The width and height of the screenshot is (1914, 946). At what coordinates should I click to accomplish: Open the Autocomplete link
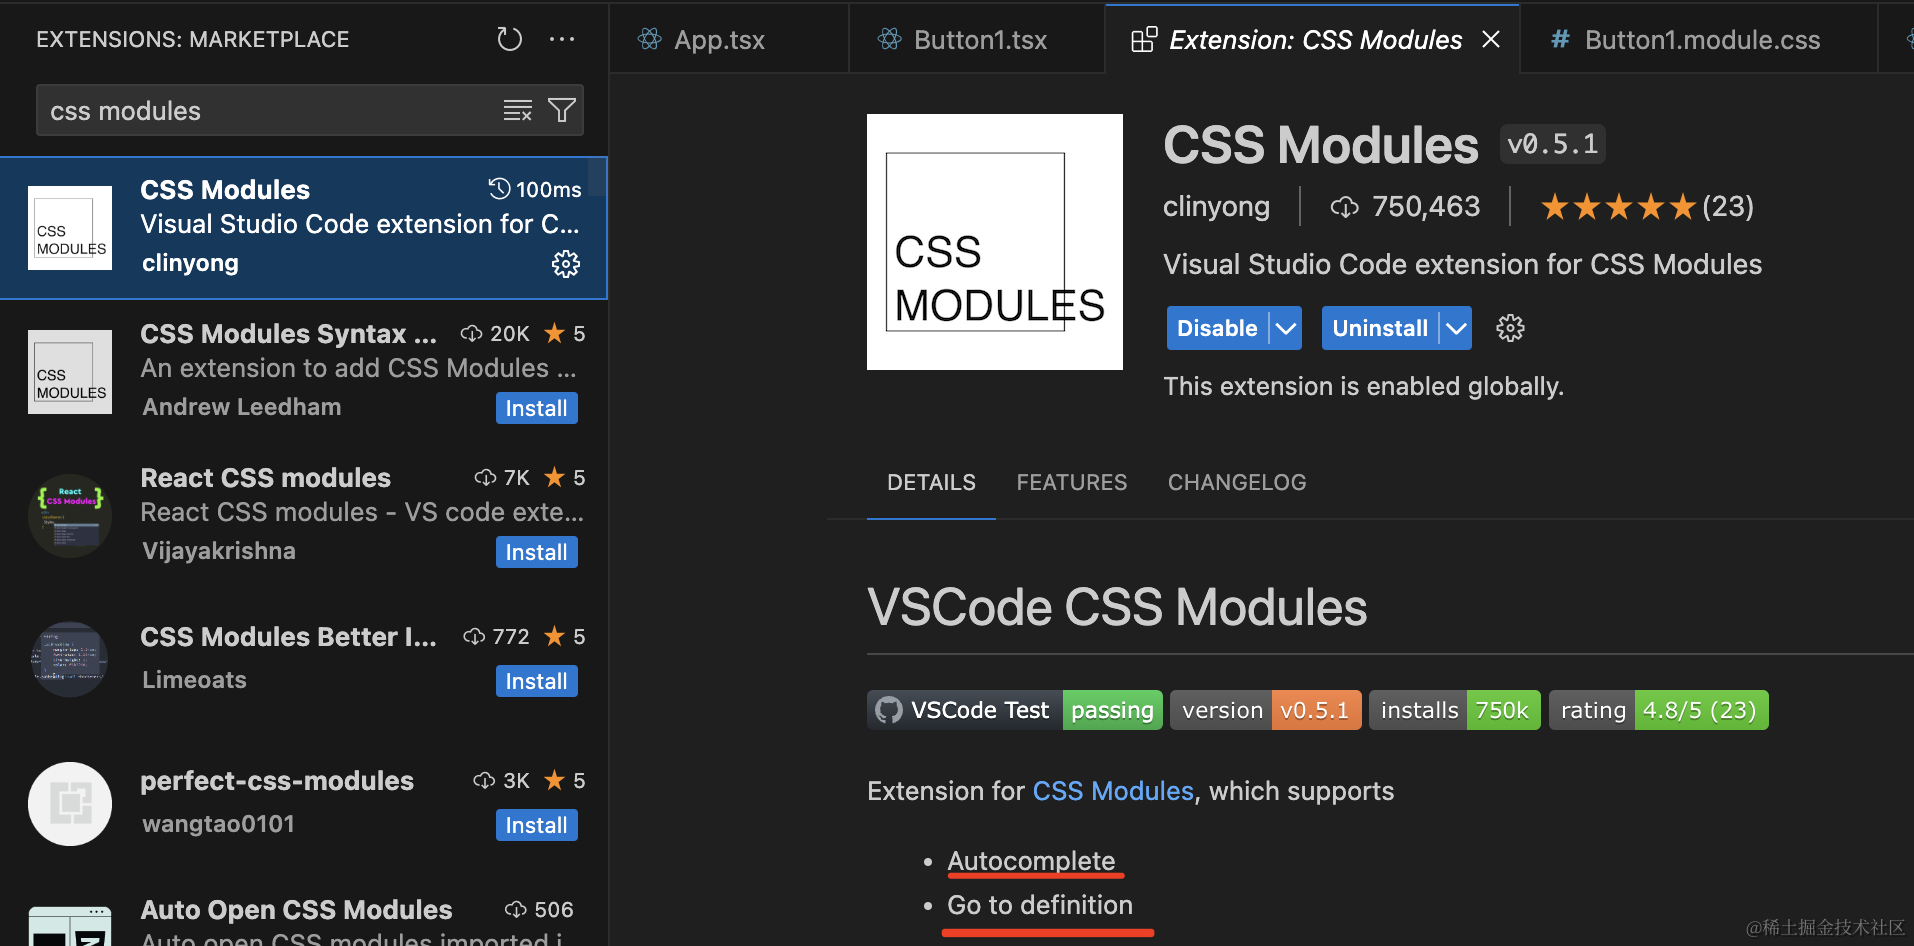click(1031, 861)
